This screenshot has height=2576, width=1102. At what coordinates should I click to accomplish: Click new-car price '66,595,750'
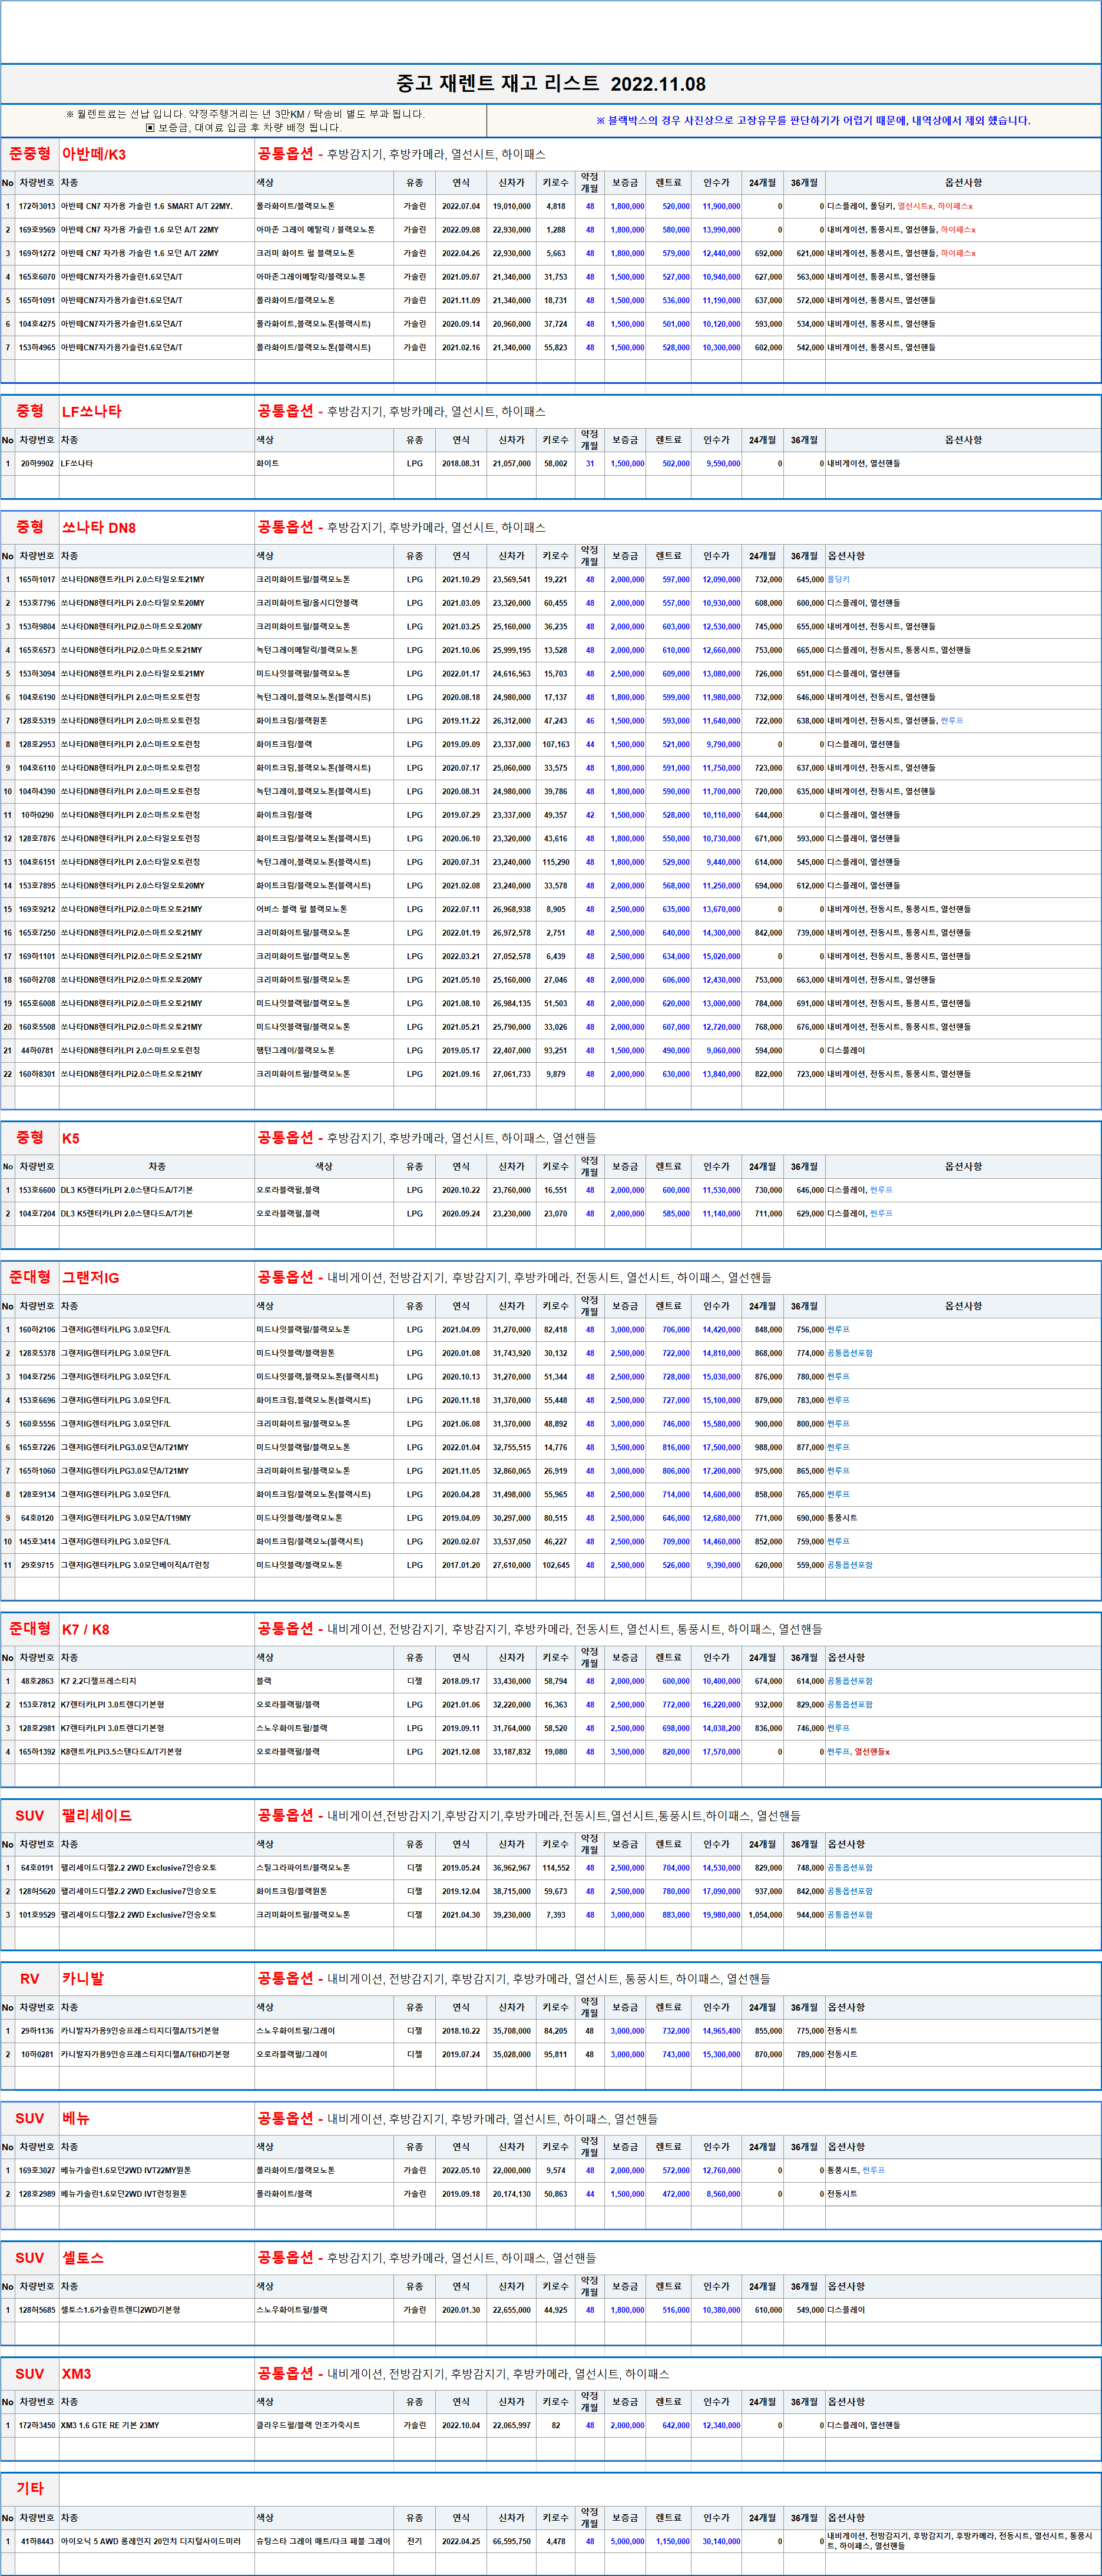point(511,2541)
